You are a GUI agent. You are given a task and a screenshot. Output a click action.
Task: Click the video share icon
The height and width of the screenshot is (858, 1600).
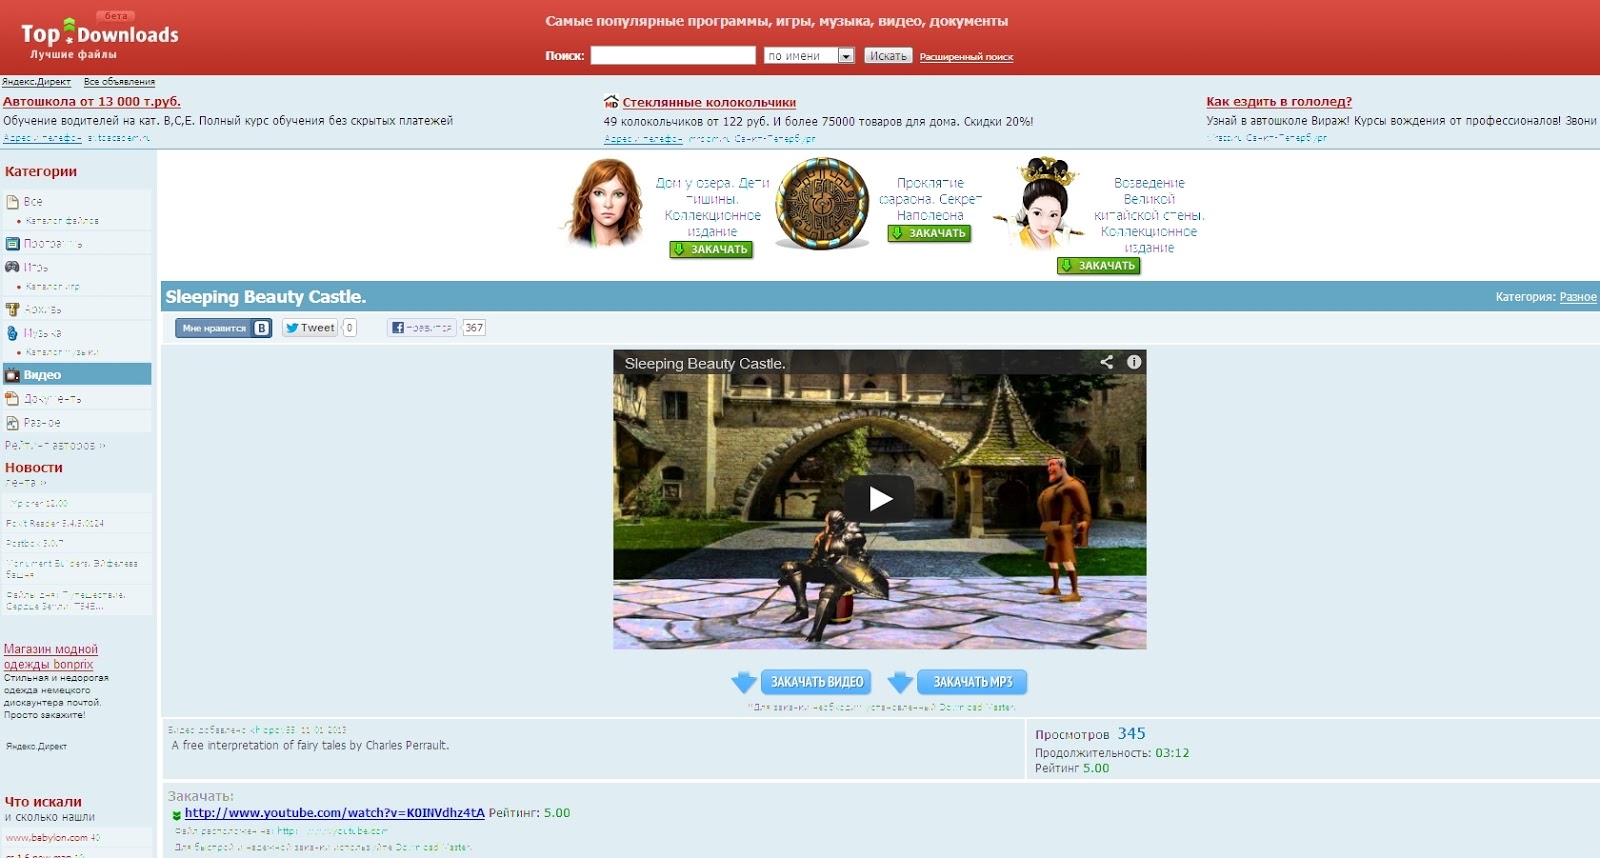[1106, 362]
